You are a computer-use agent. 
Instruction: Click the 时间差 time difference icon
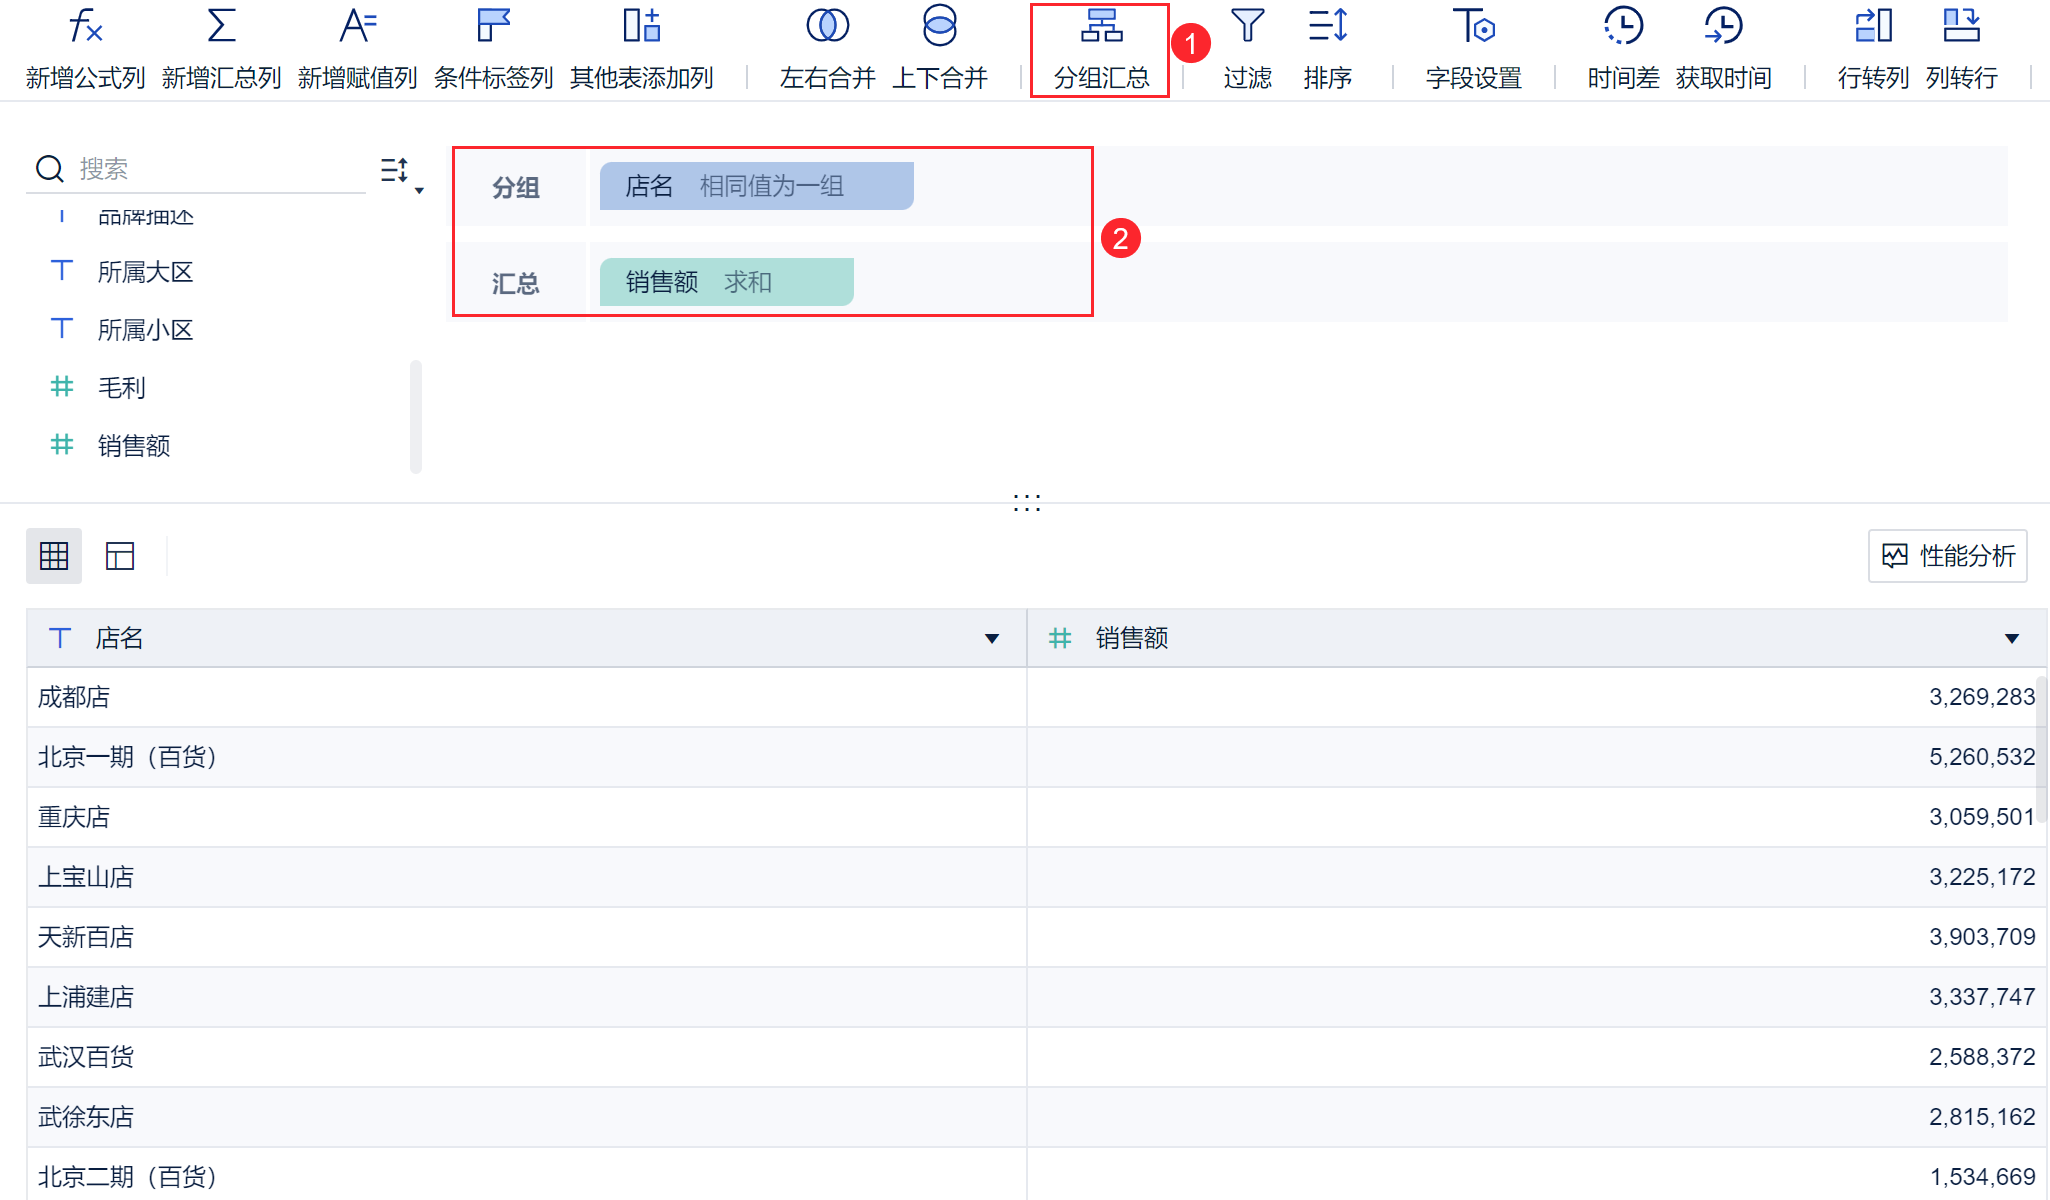point(1623,27)
